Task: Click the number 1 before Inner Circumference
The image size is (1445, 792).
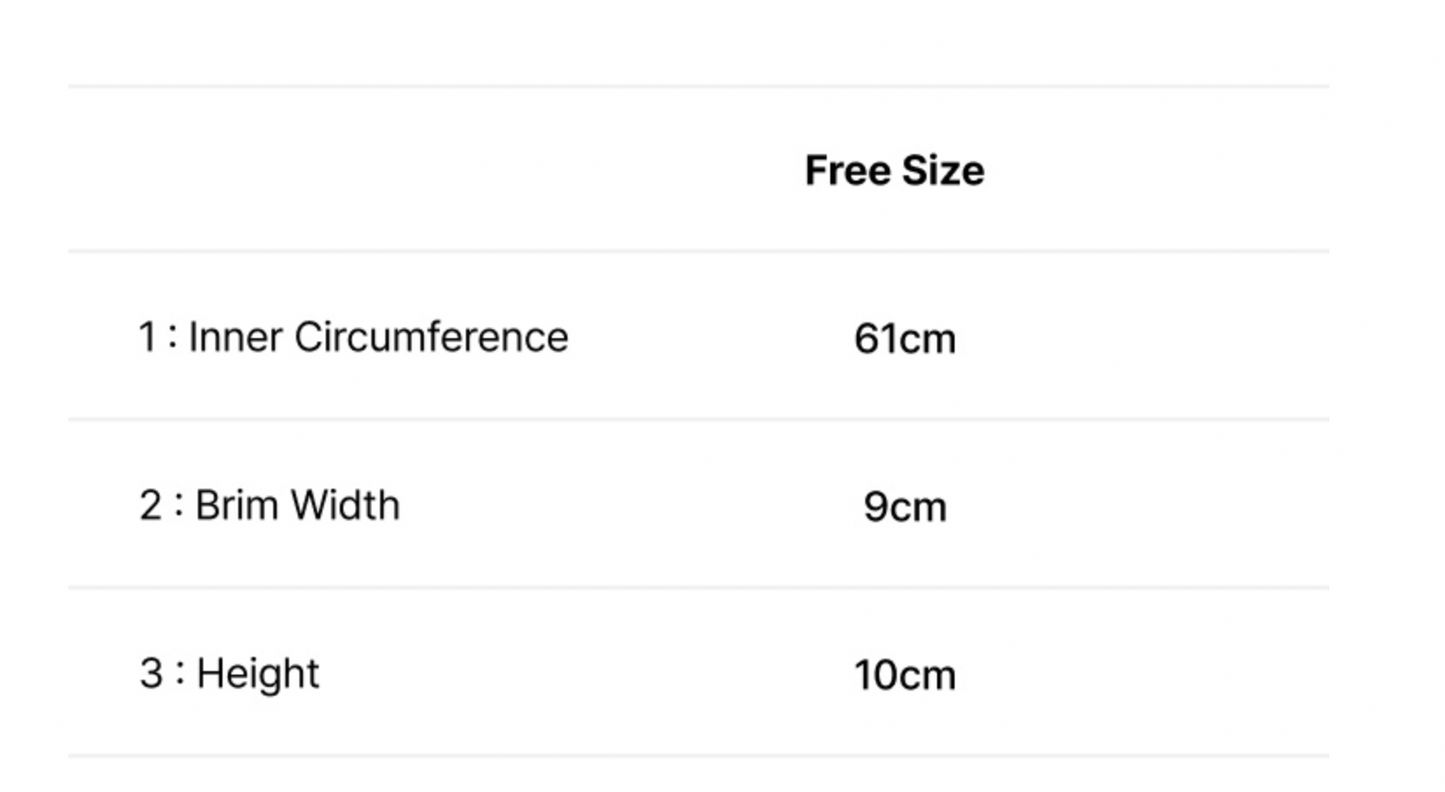Action: pos(147,337)
